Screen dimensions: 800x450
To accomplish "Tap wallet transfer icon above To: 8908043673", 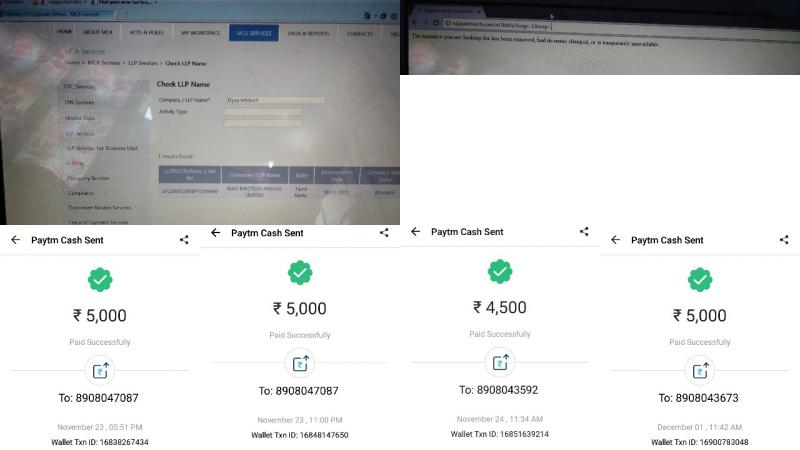I will coord(699,370).
